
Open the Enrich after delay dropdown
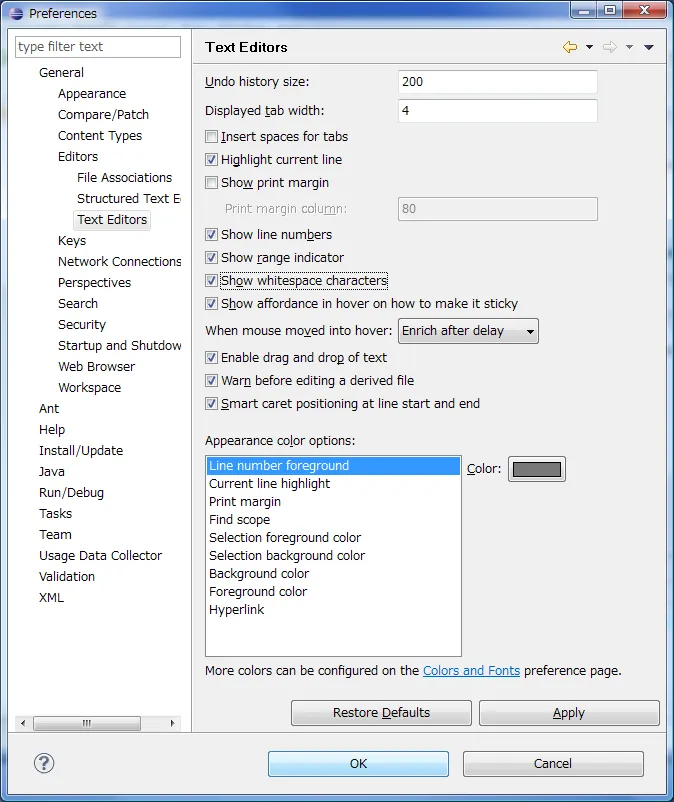468,331
